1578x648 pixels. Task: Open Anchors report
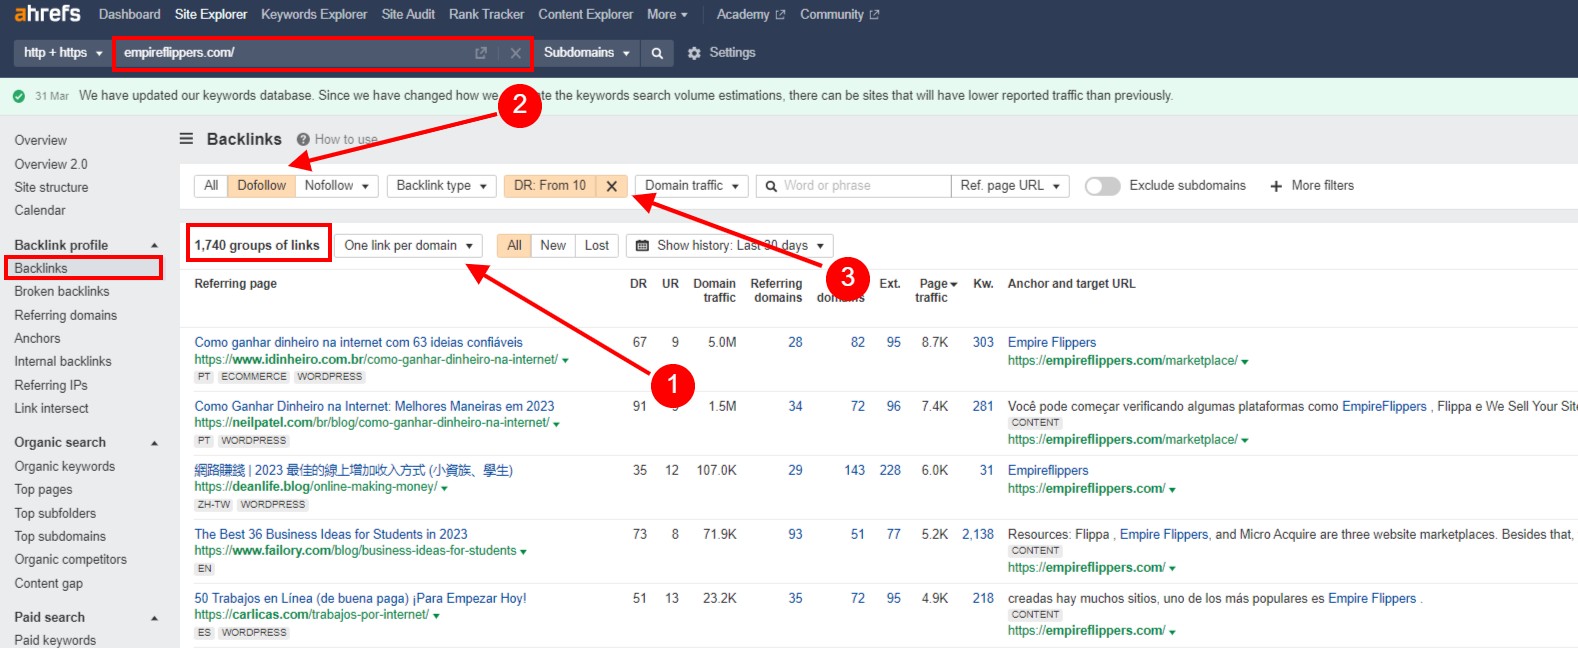(37, 339)
